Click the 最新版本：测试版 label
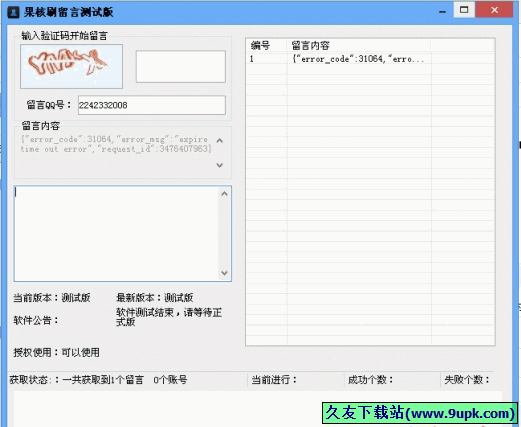The image size is (521, 427). pos(155,298)
